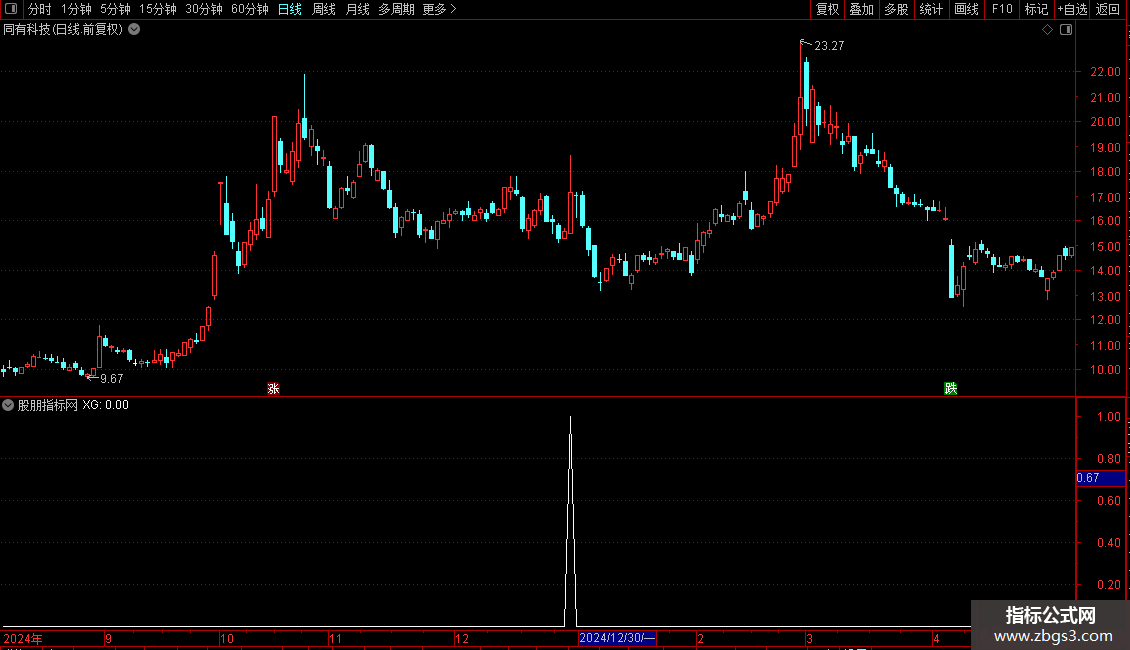Click the 0.67 value marker on the indicator axis
The height and width of the screenshot is (650, 1130).
point(1100,478)
